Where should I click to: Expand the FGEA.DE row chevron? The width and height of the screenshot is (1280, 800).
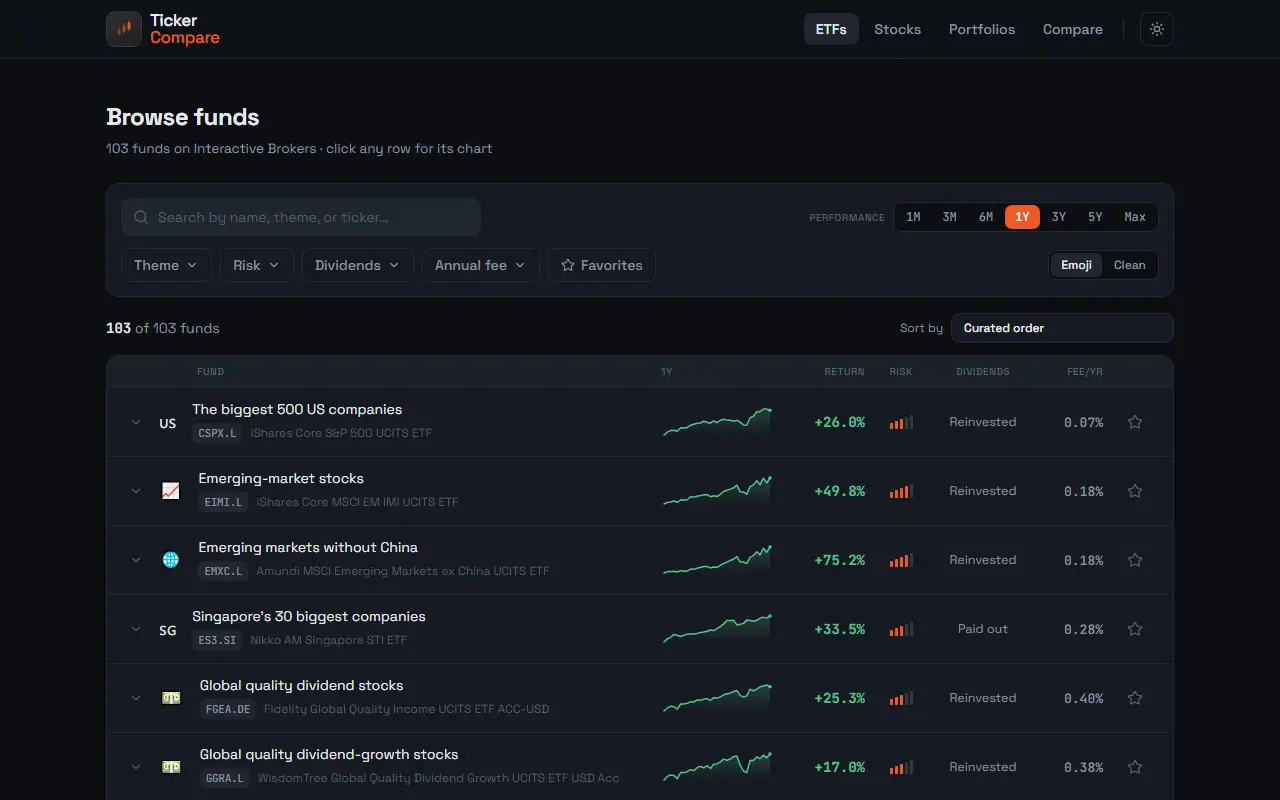pyautogui.click(x=136, y=698)
